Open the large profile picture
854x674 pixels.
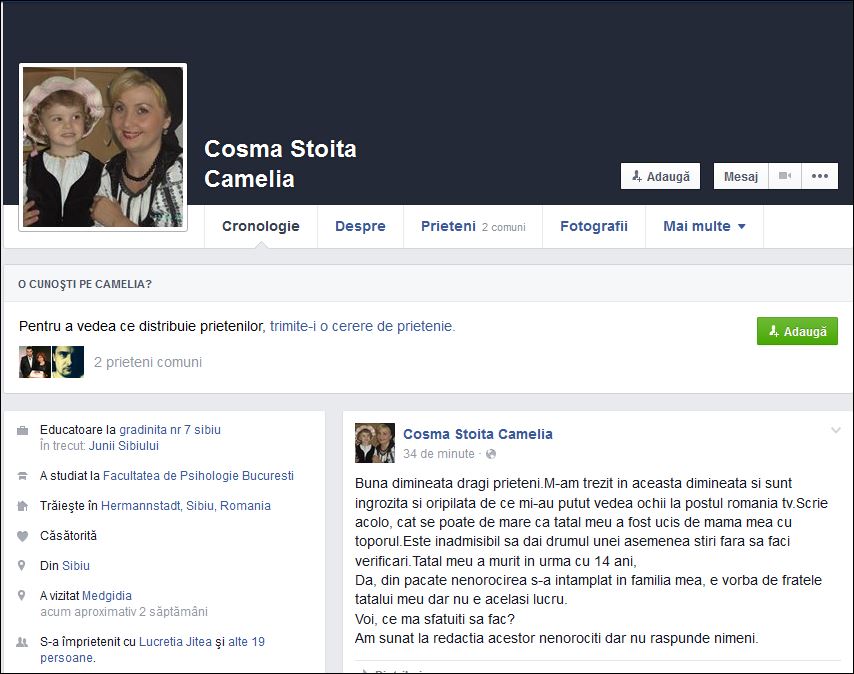click(103, 147)
